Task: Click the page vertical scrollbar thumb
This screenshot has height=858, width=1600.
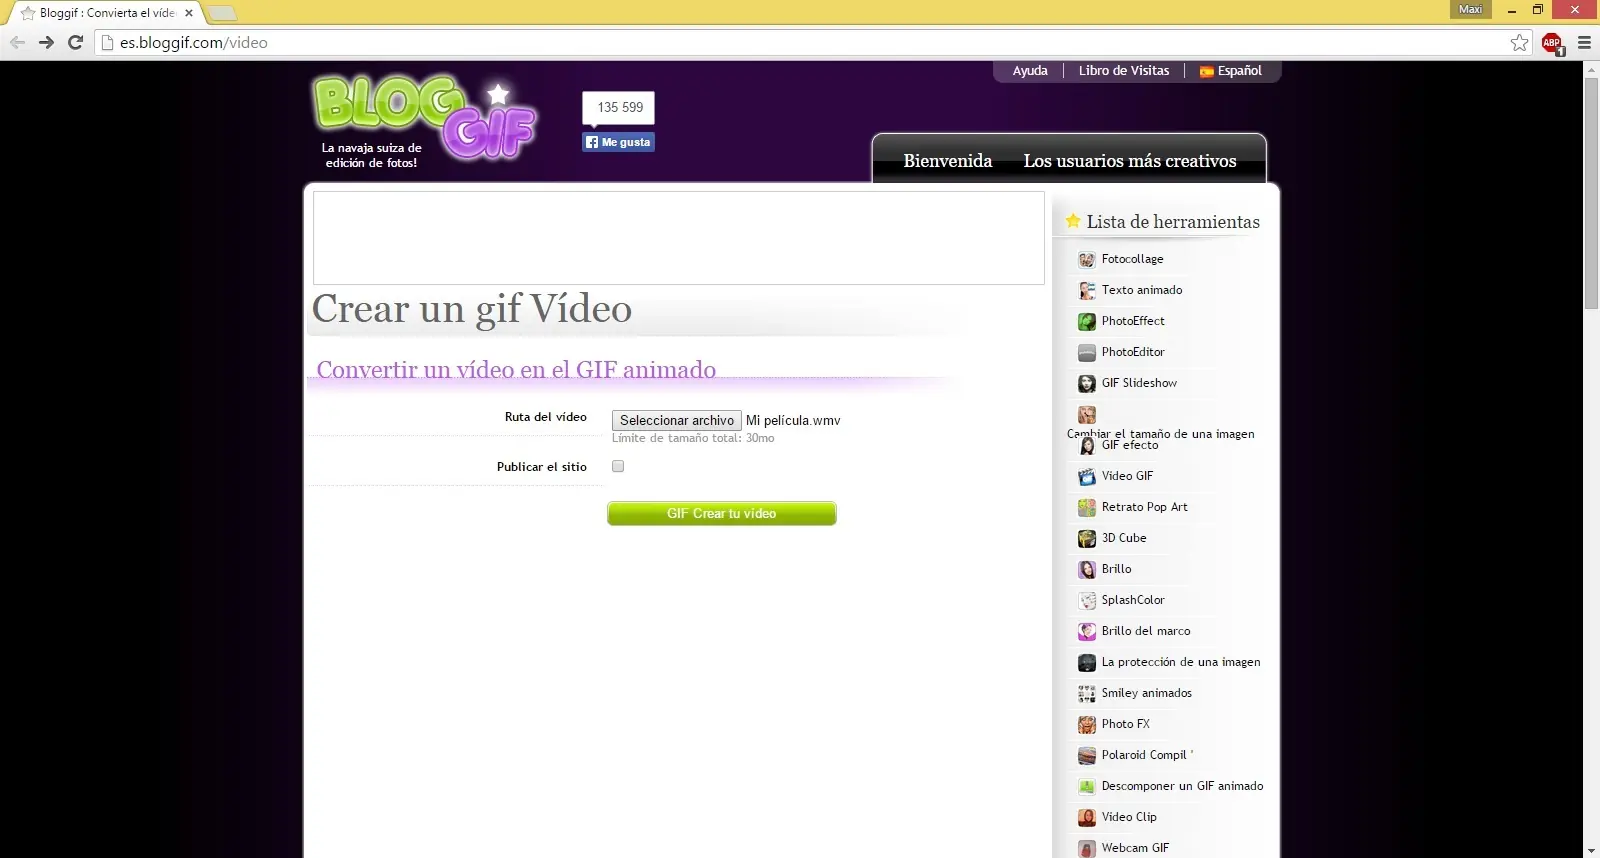Action: 1591,193
